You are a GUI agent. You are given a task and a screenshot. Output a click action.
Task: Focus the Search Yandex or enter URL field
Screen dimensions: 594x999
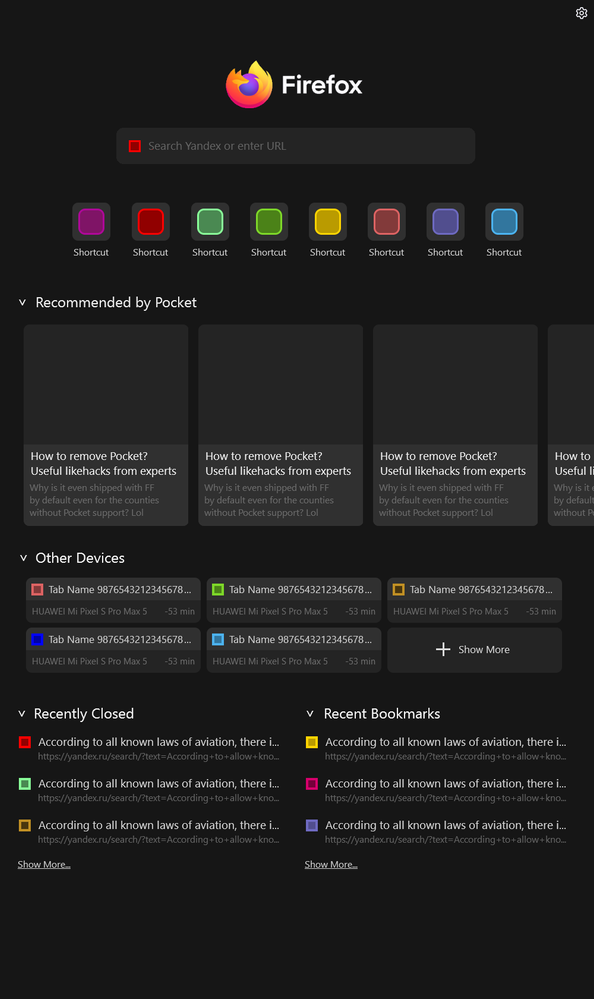296,146
